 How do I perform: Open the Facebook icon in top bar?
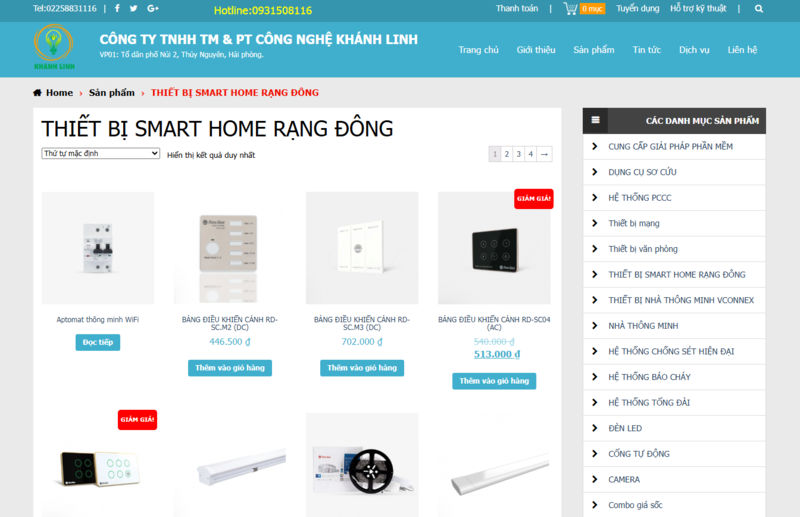pyautogui.click(x=117, y=8)
